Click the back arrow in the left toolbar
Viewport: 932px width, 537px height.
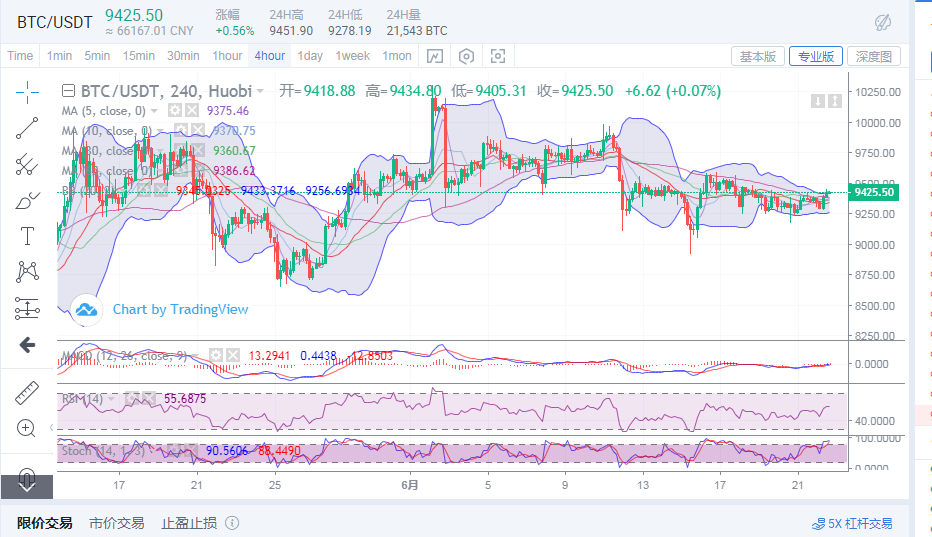coord(27,345)
